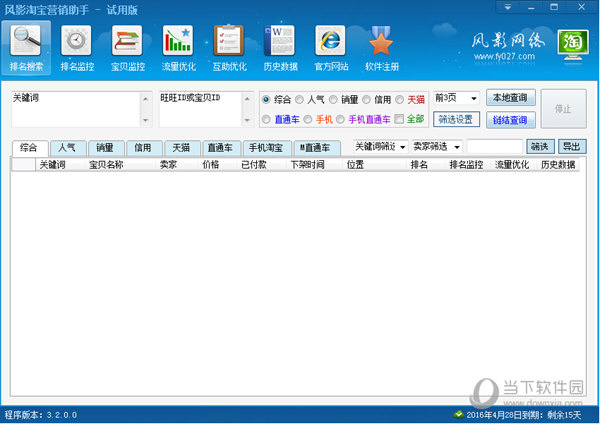
Task: Switch to the 直通车 results tab
Action: point(221,148)
